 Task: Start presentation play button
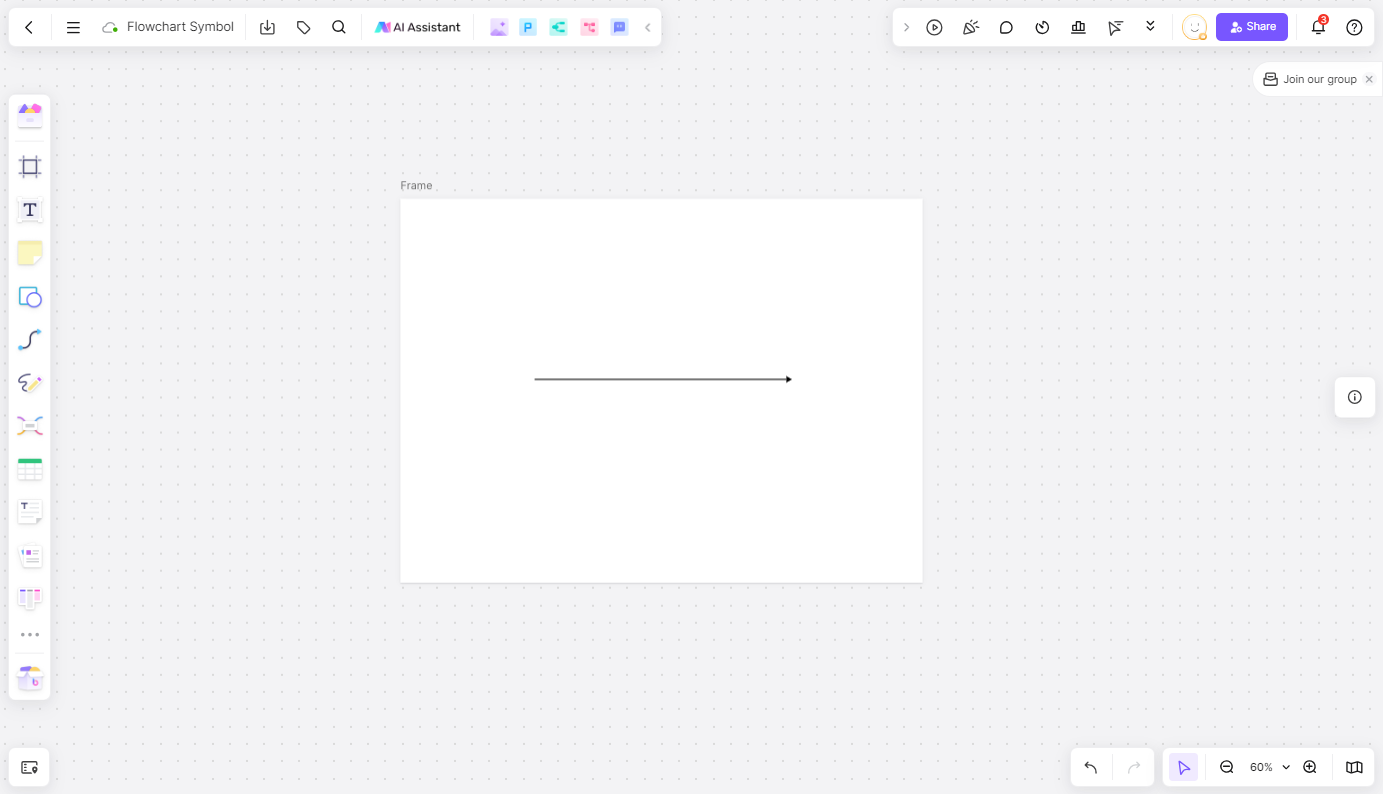click(934, 27)
